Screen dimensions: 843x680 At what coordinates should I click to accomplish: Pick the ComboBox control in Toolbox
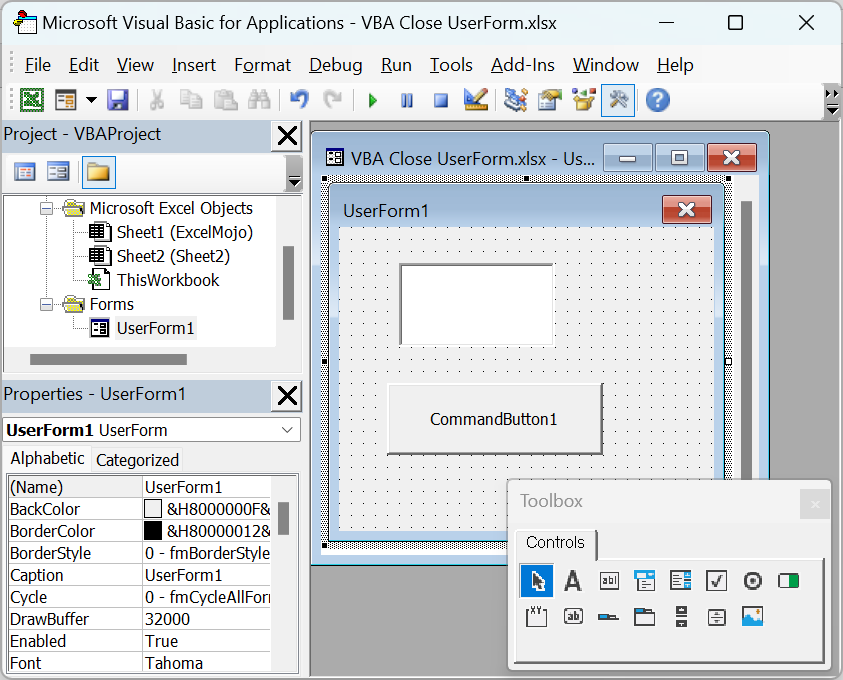(645, 581)
